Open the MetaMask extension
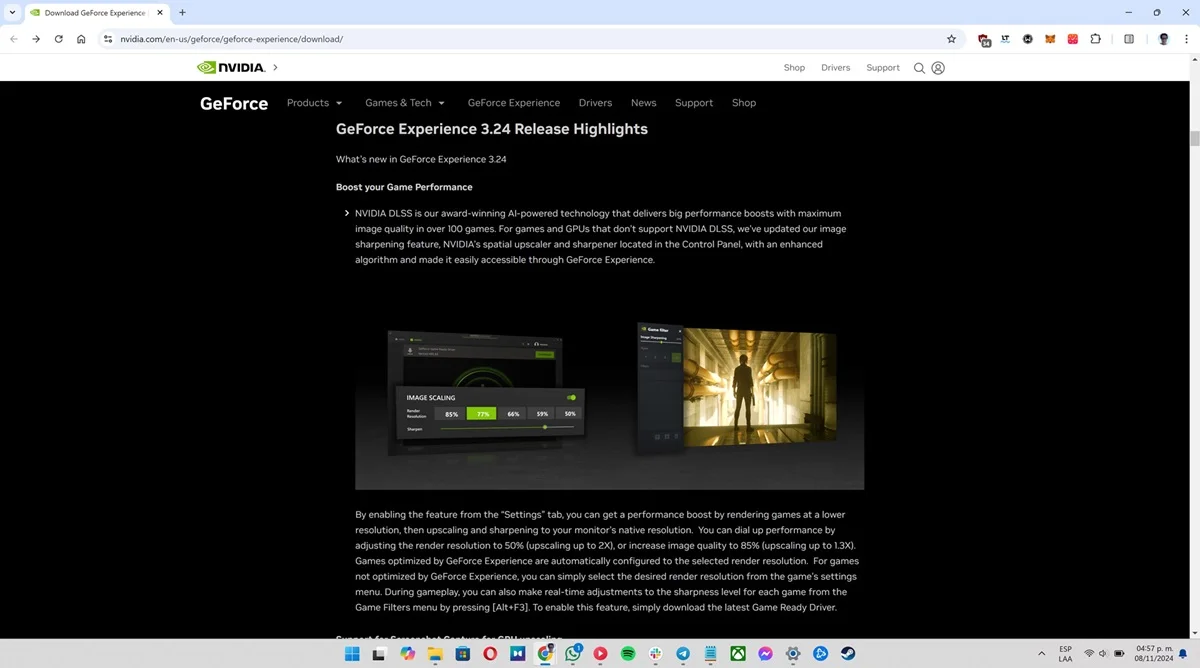This screenshot has width=1200, height=668. click(x=1049, y=39)
